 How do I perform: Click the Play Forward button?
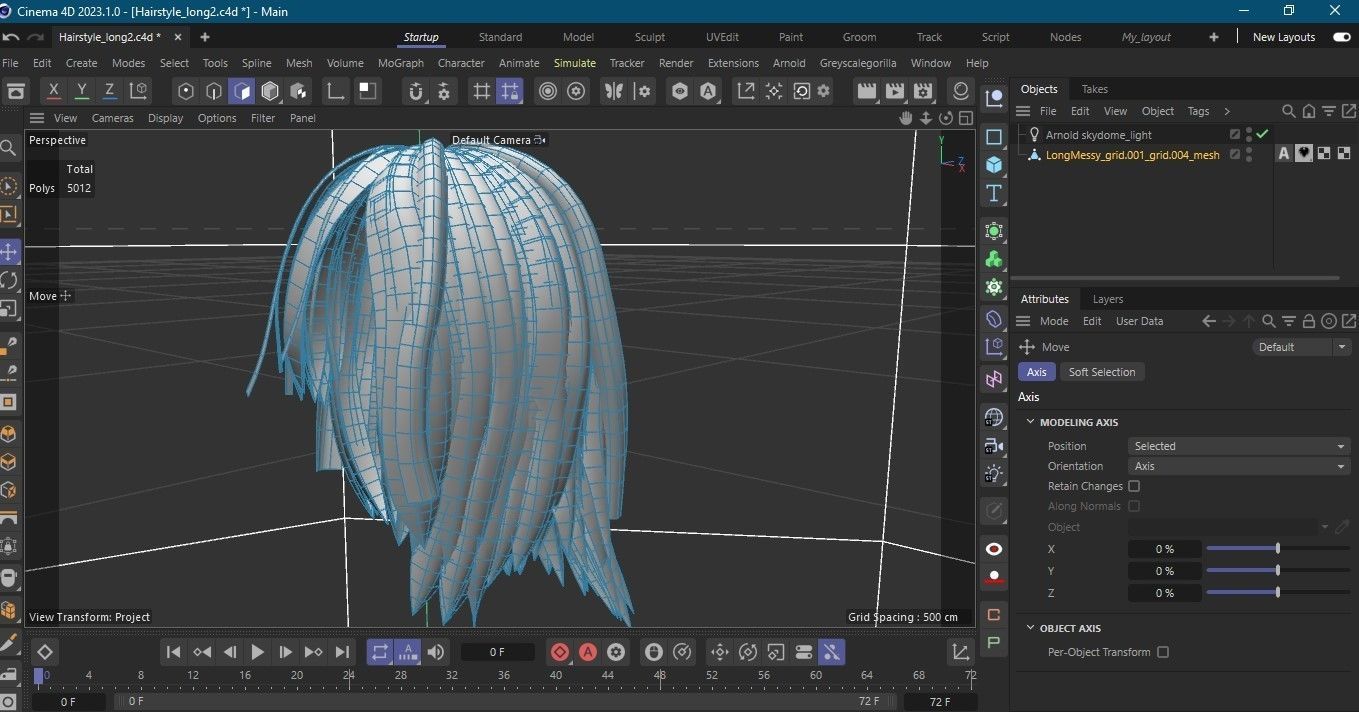[x=257, y=652]
